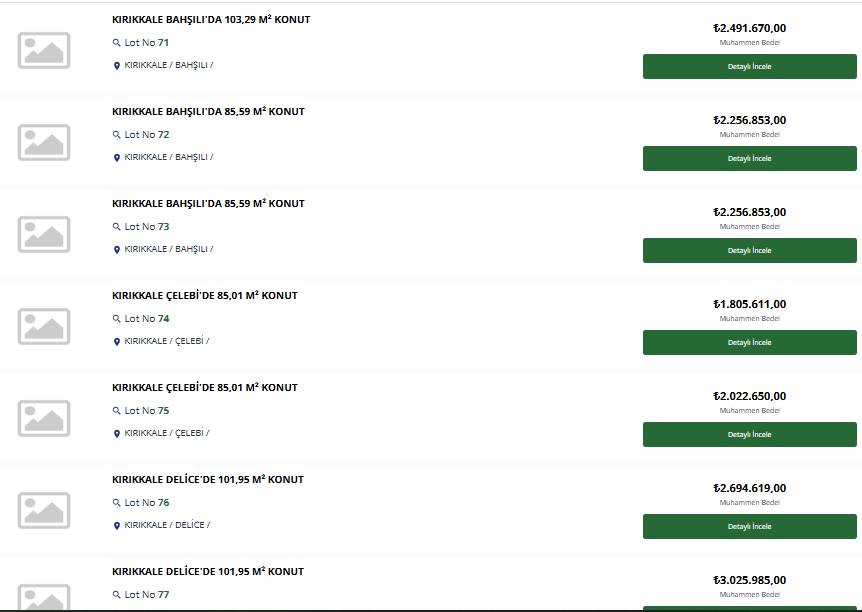Open the placeholder thumbnail of Lot 76
The height and width of the screenshot is (612, 862).
[x=44, y=510]
